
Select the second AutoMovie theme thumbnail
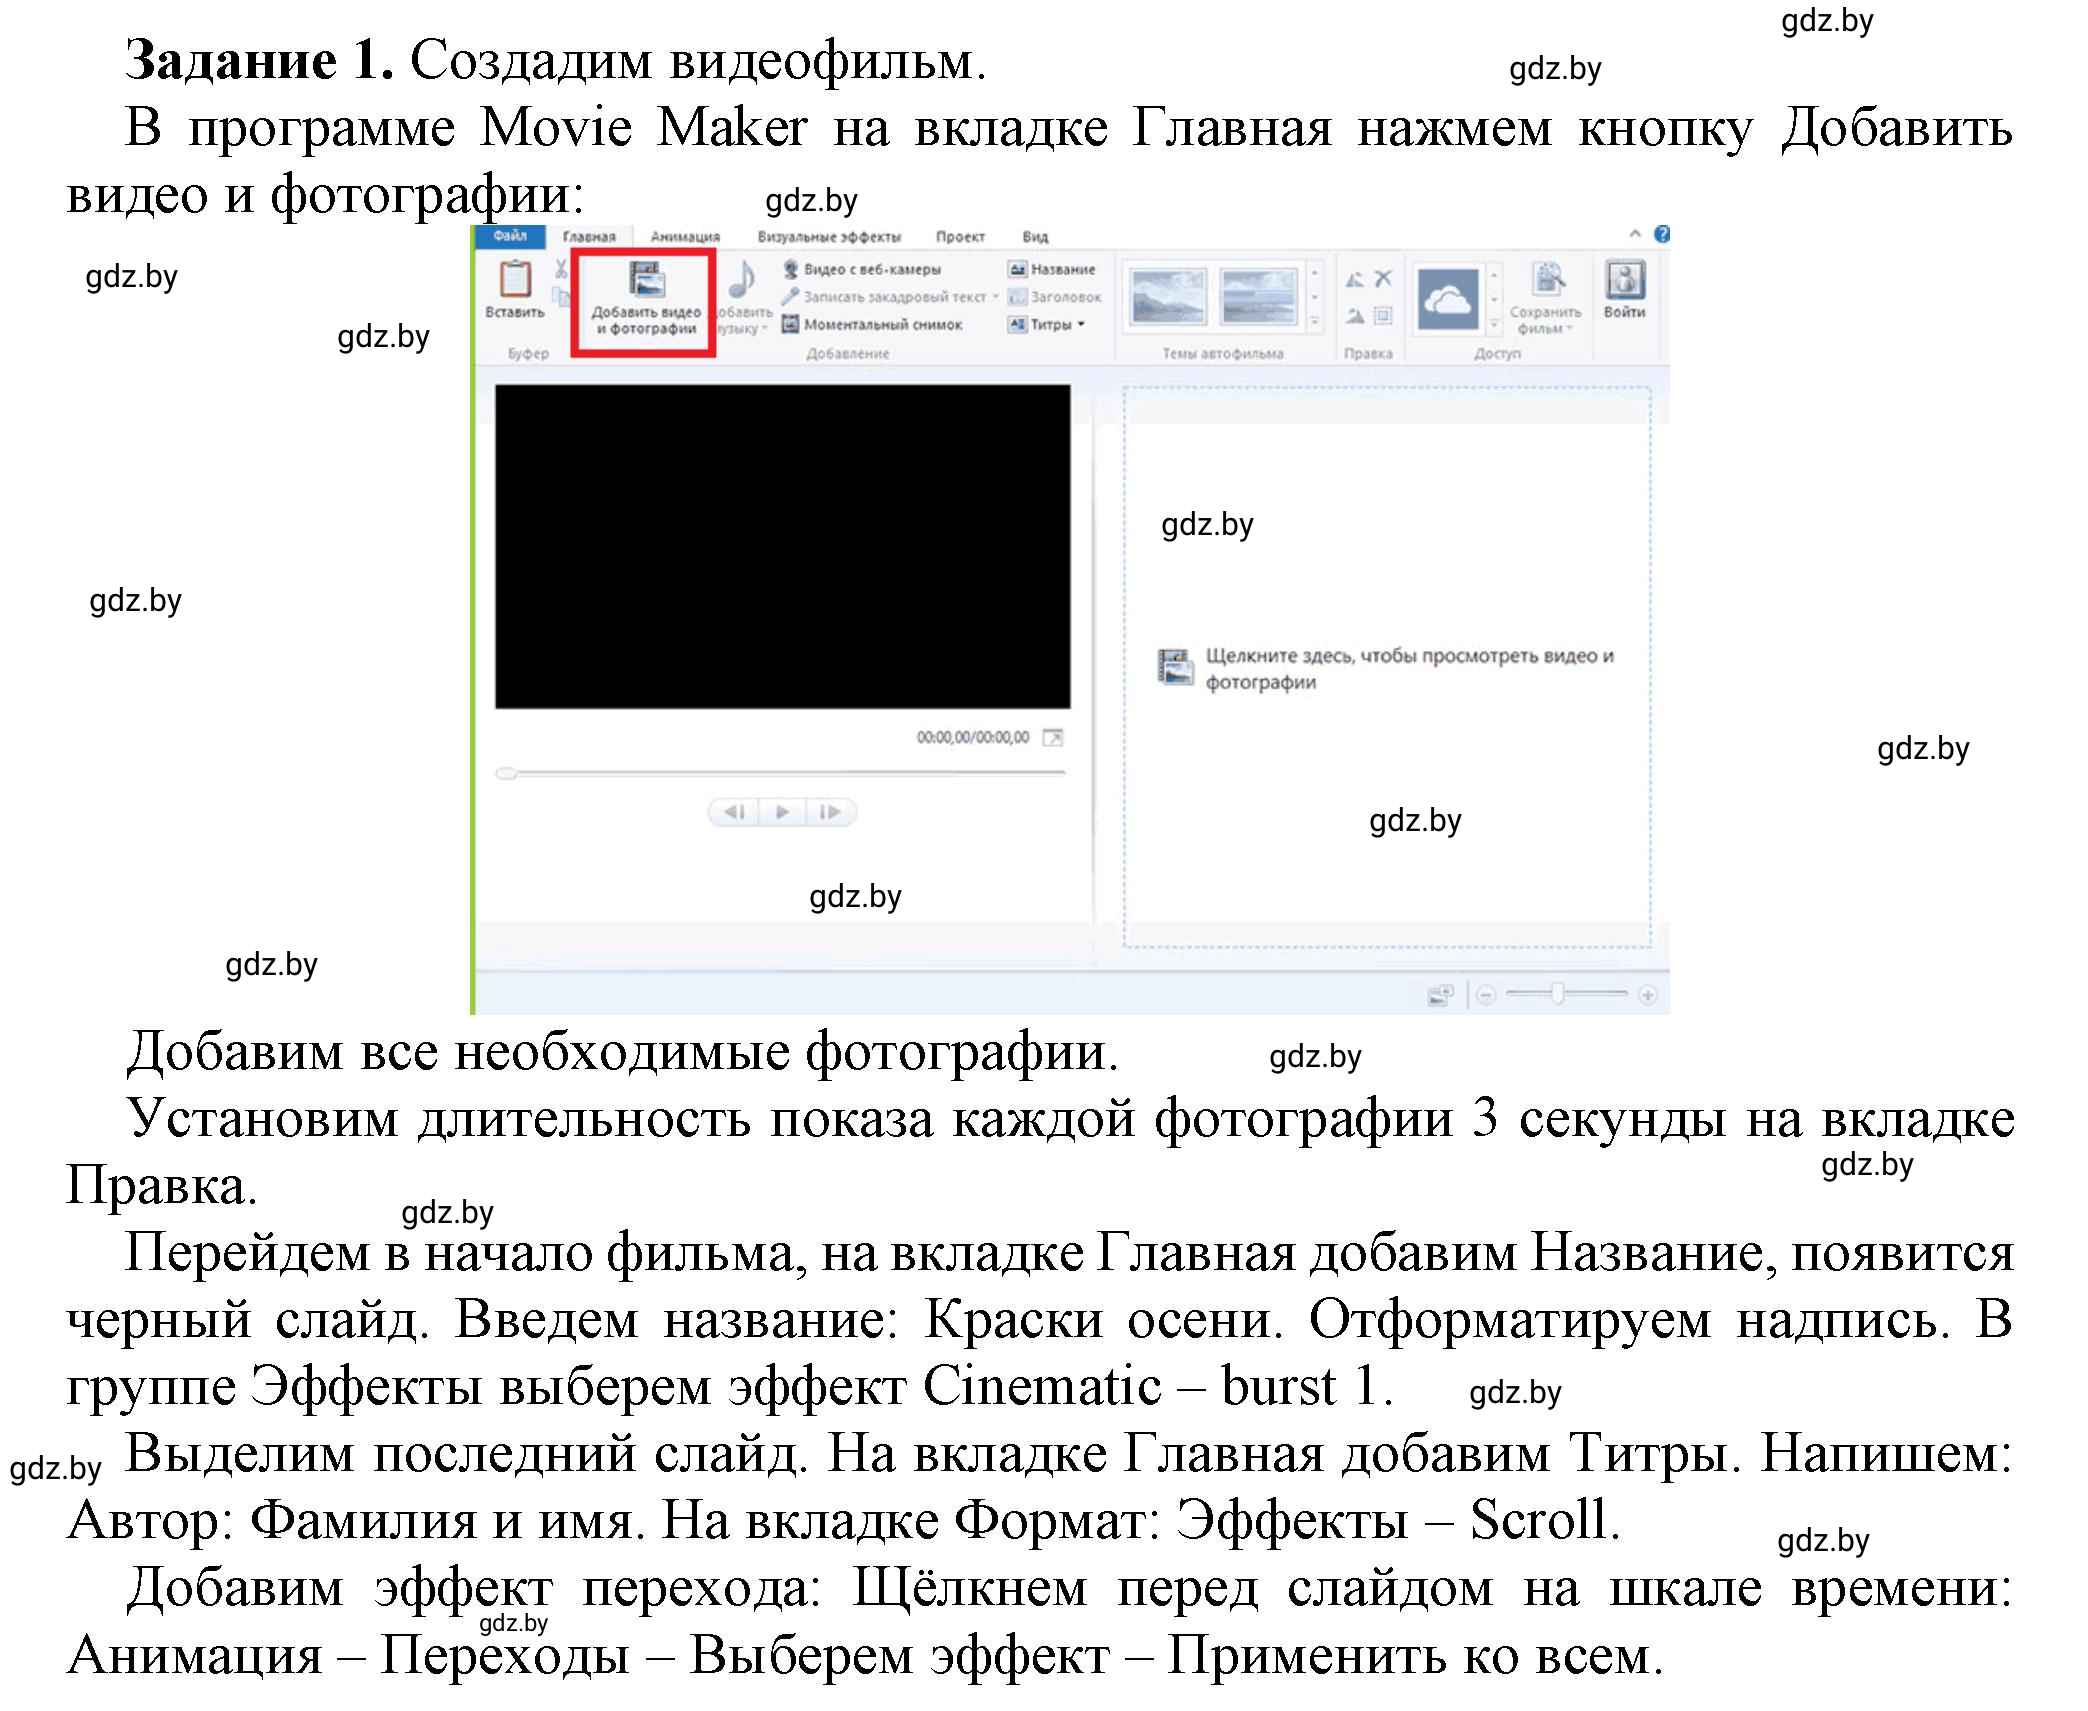(x=1258, y=297)
